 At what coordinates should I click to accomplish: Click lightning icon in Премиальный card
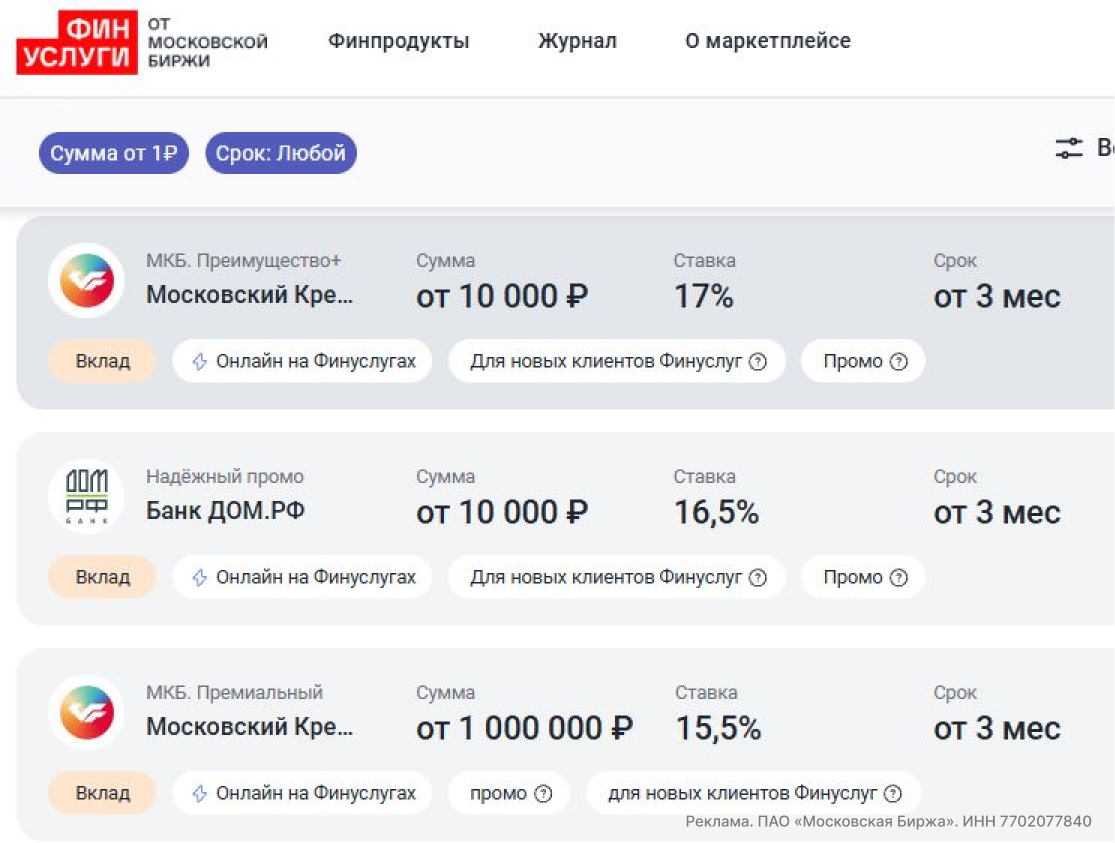200,793
